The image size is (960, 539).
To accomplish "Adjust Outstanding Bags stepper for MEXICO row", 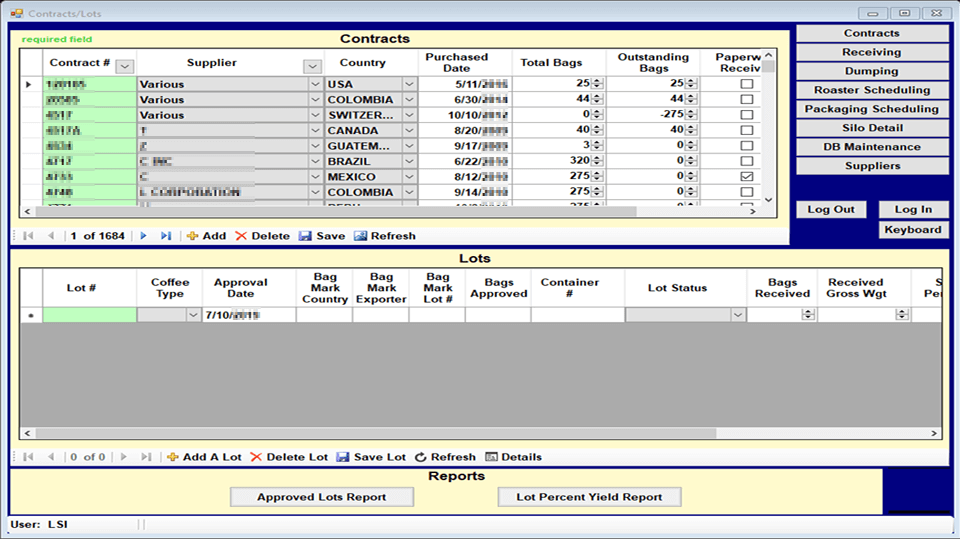I will pos(691,176).
